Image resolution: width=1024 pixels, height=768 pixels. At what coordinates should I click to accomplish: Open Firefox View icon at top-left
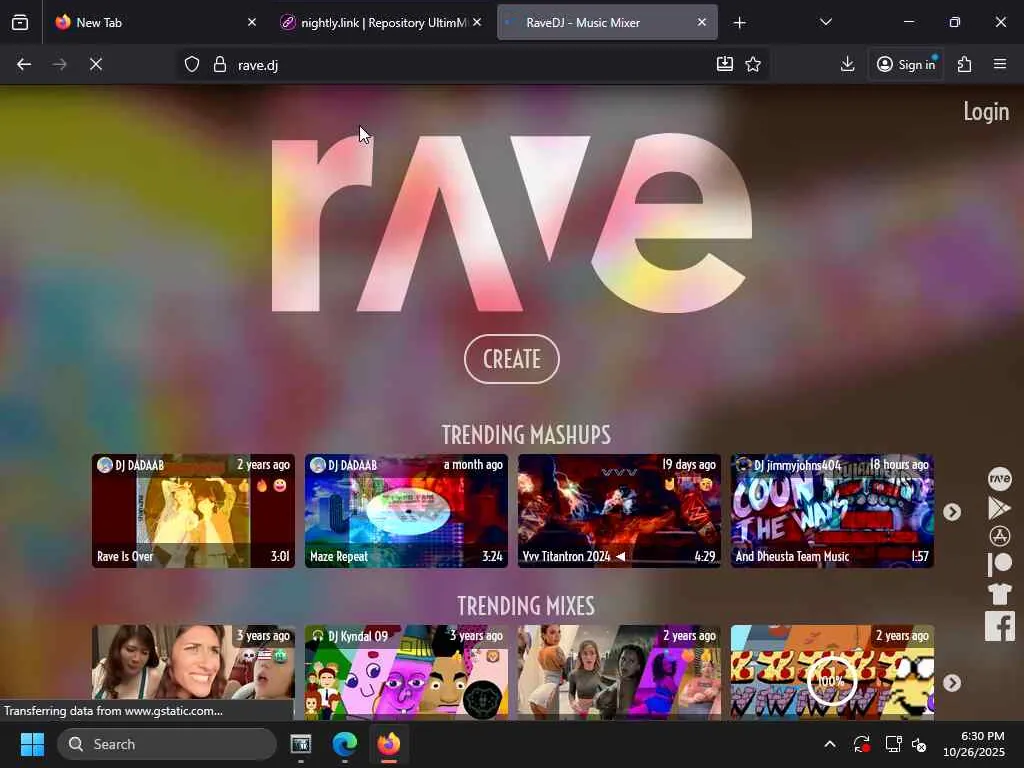pyautogui.click(x=20, y=23)
